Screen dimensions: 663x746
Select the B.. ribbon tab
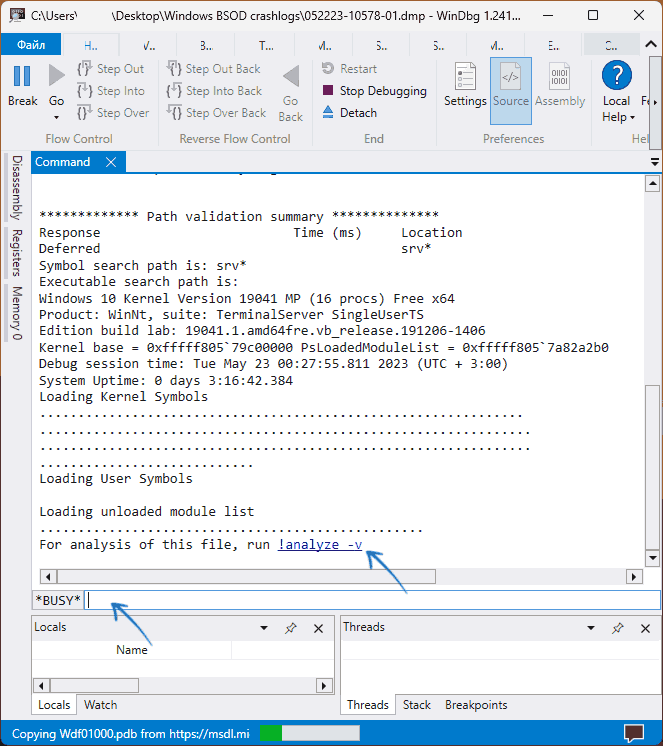coord(206,46)
